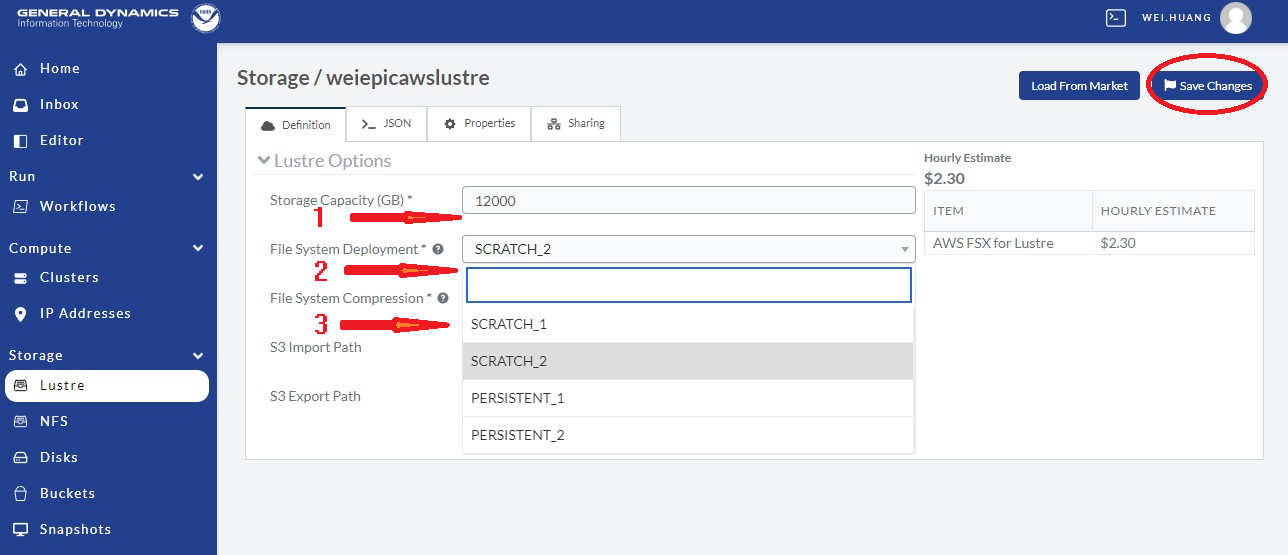
Task: Switch to the Definition tab
Action: coord(295,125)
